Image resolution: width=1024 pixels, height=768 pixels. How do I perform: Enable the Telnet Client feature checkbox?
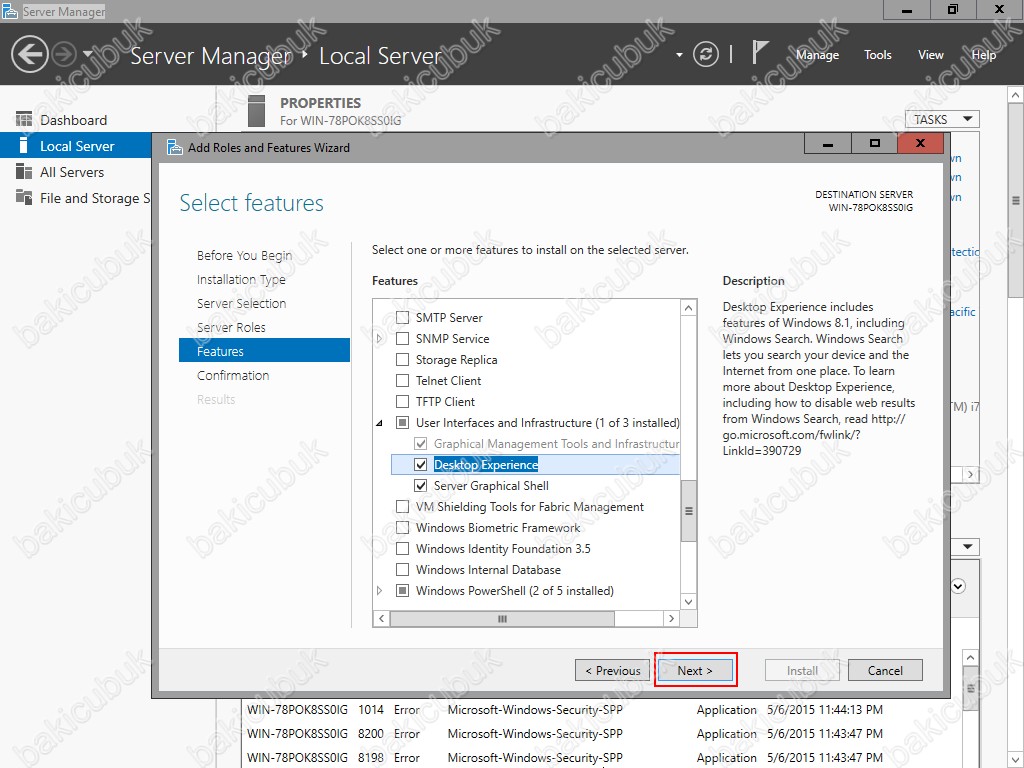403,381
